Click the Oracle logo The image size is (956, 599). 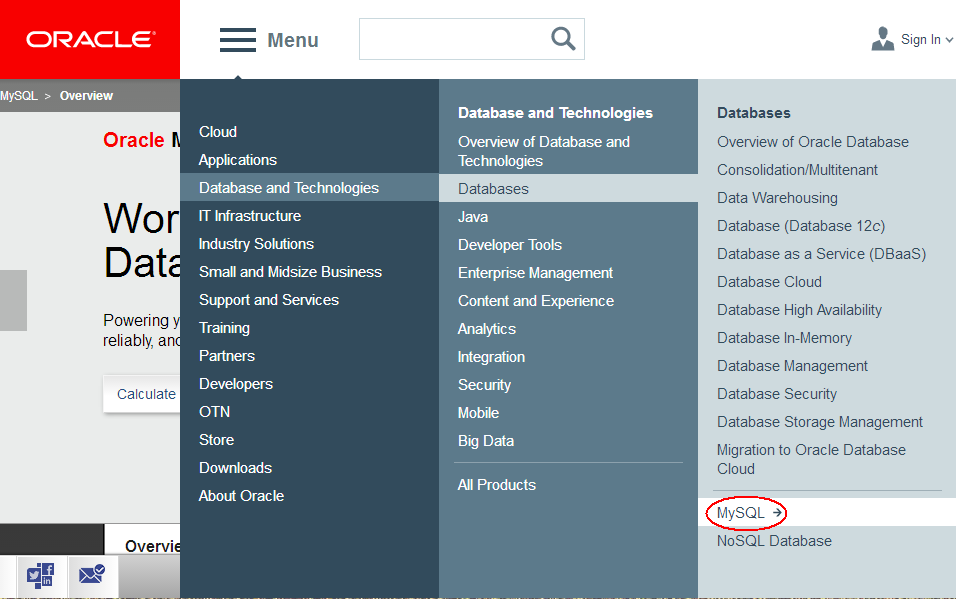pyautogui.click(x=90, y=40)
